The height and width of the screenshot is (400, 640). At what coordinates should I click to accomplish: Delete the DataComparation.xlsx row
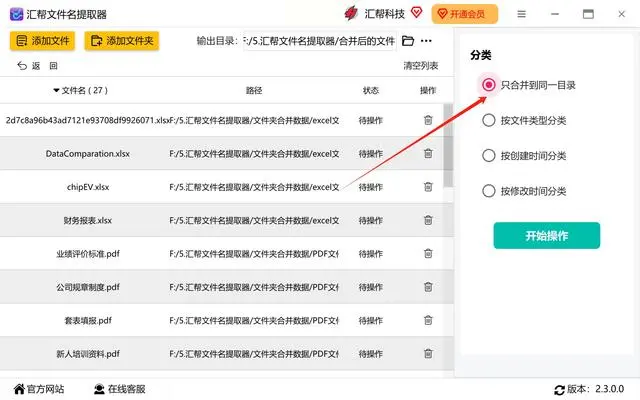(428, 153)
